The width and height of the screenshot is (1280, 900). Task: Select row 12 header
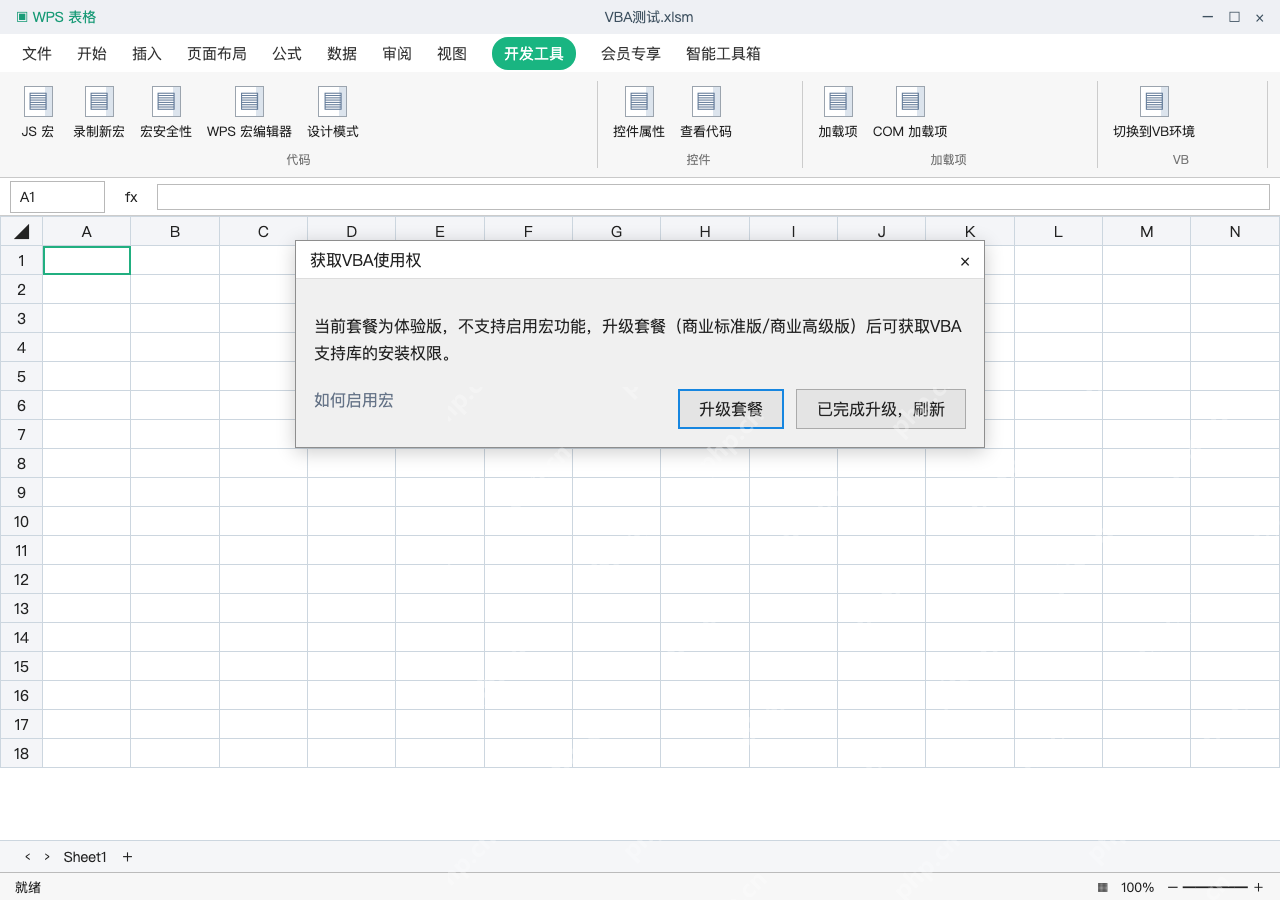coord(21,579)
